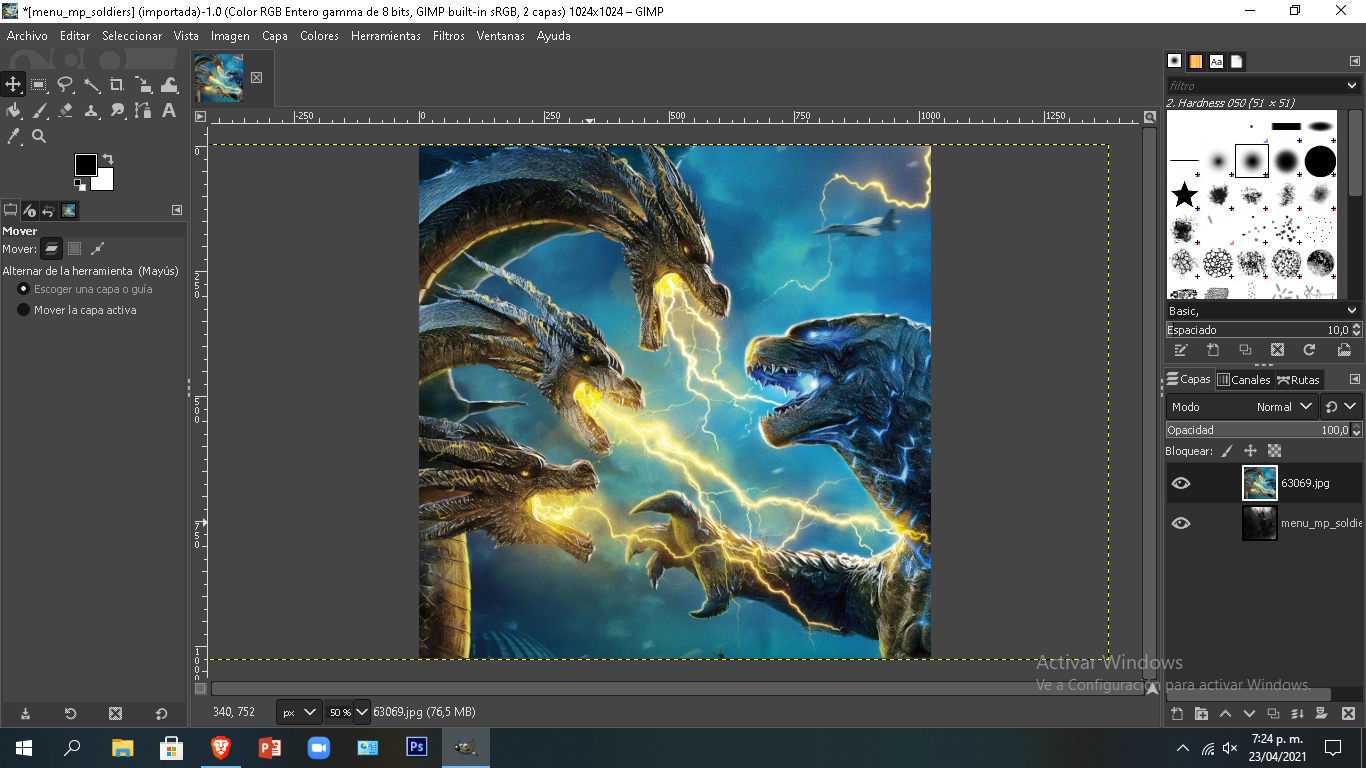This screenshot has width=1366, height=768.
Task: Create a new layer
Action: click(x=1177, y=714)
